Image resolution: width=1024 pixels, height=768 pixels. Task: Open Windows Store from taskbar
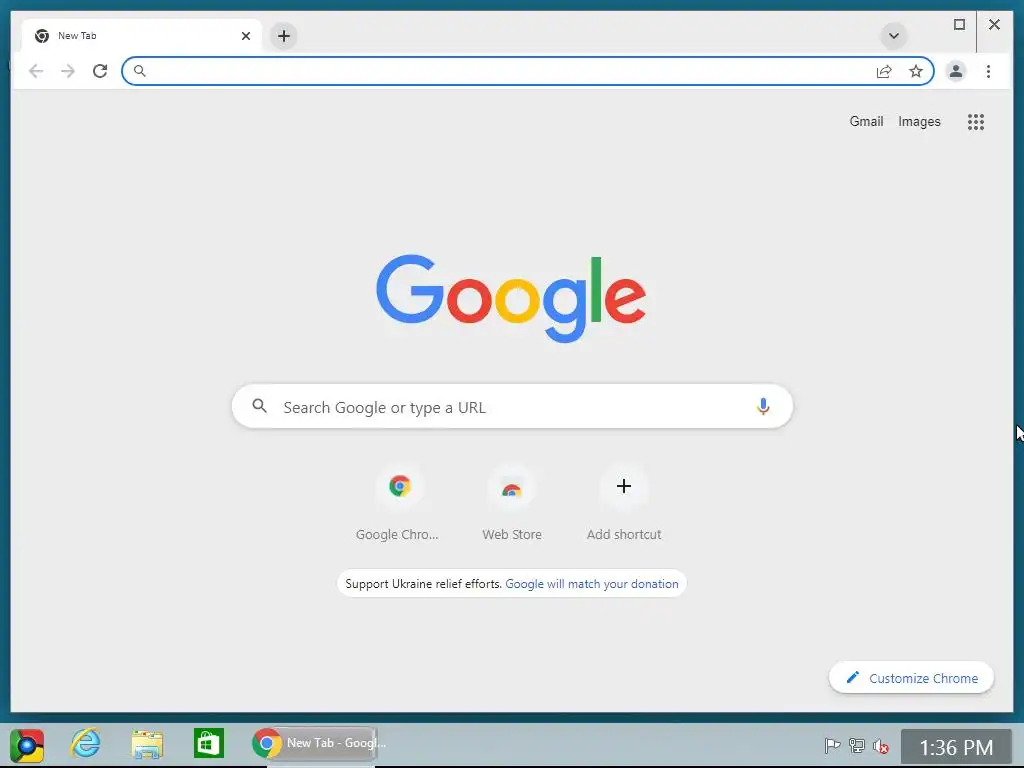(209, 743)
